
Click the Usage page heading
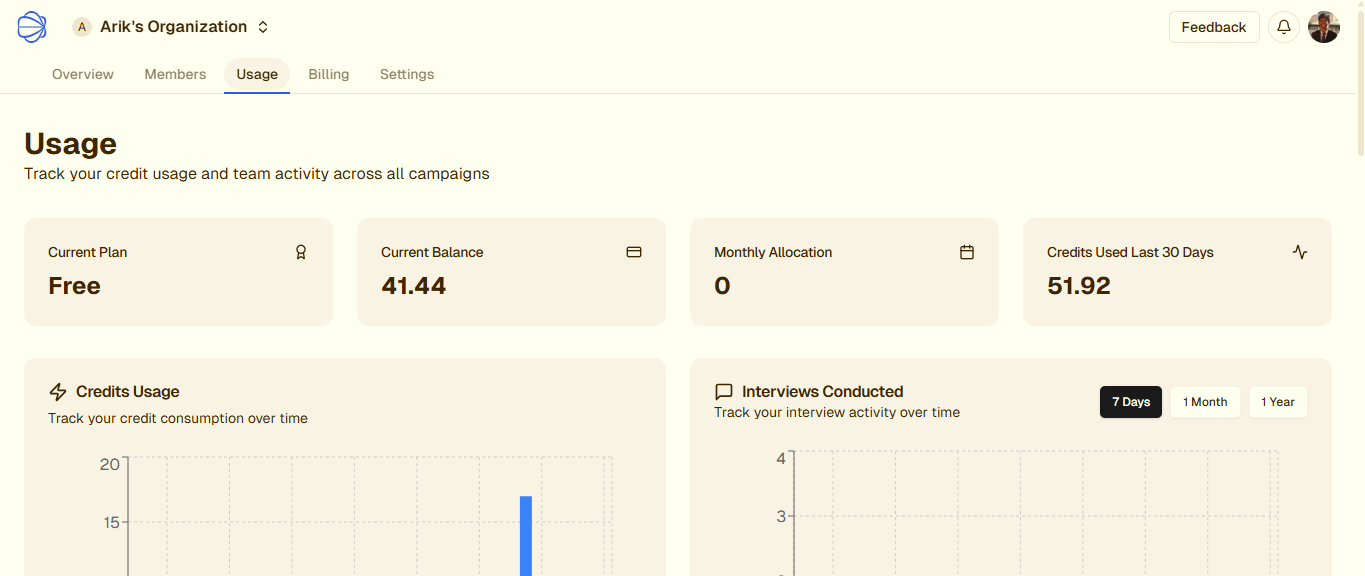click(x=70, y=144)
